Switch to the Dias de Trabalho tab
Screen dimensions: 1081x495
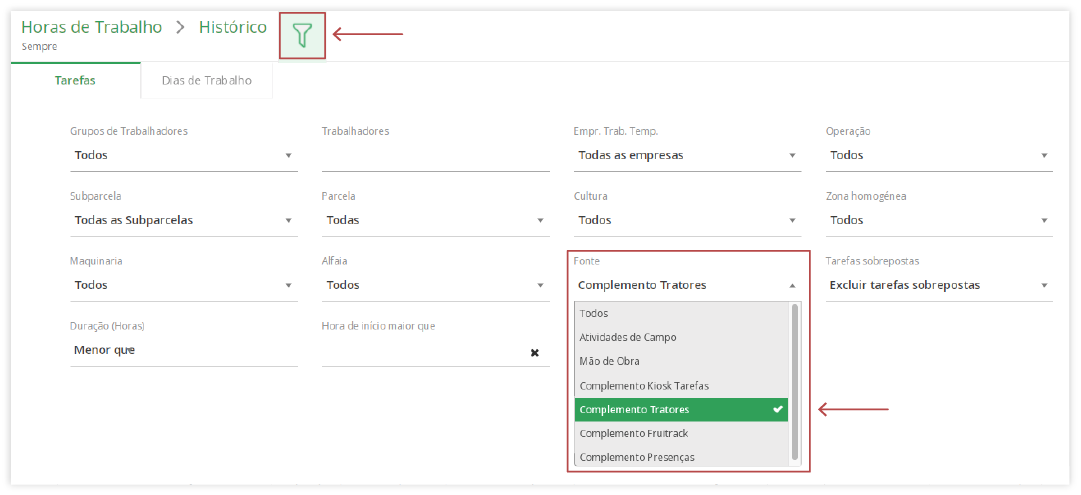click(x=207, y=81)
